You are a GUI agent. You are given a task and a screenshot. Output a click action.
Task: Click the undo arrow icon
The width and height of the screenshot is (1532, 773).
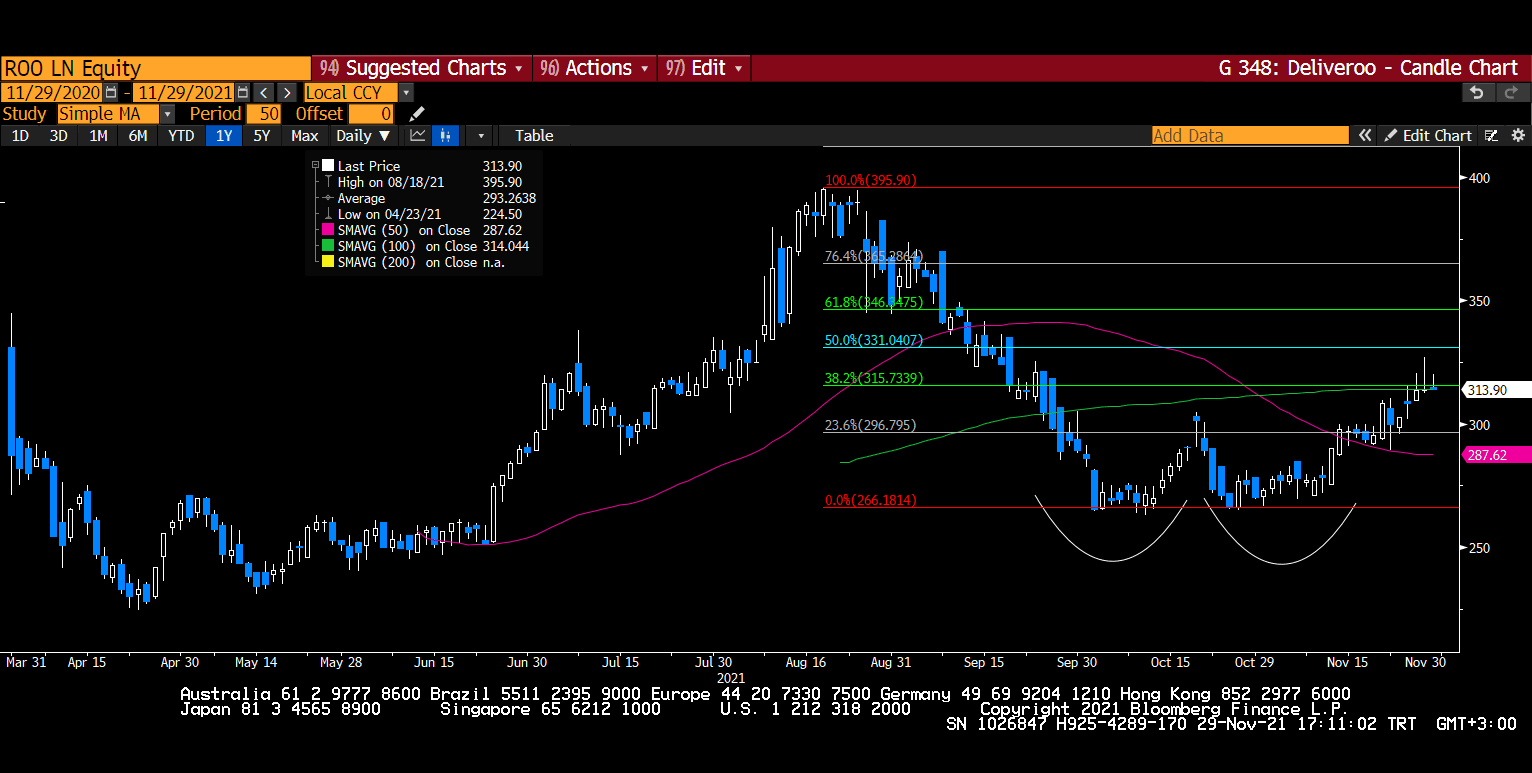pos(1476,92)
